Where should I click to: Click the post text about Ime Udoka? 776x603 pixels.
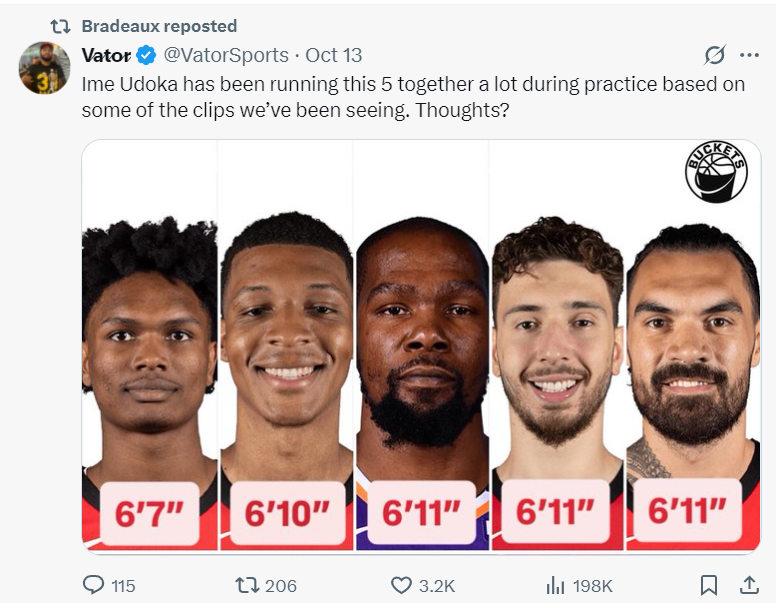point(413,97)
